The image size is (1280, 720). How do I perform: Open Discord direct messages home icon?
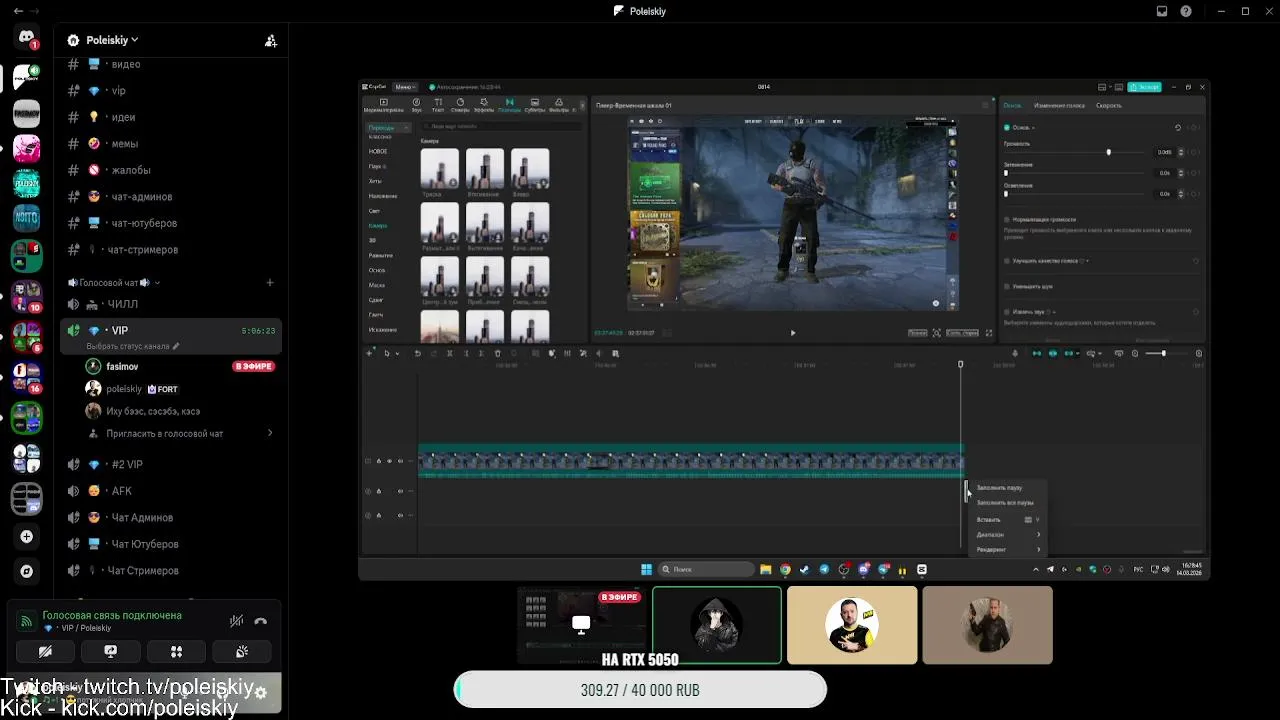click(x=27, y=38)
